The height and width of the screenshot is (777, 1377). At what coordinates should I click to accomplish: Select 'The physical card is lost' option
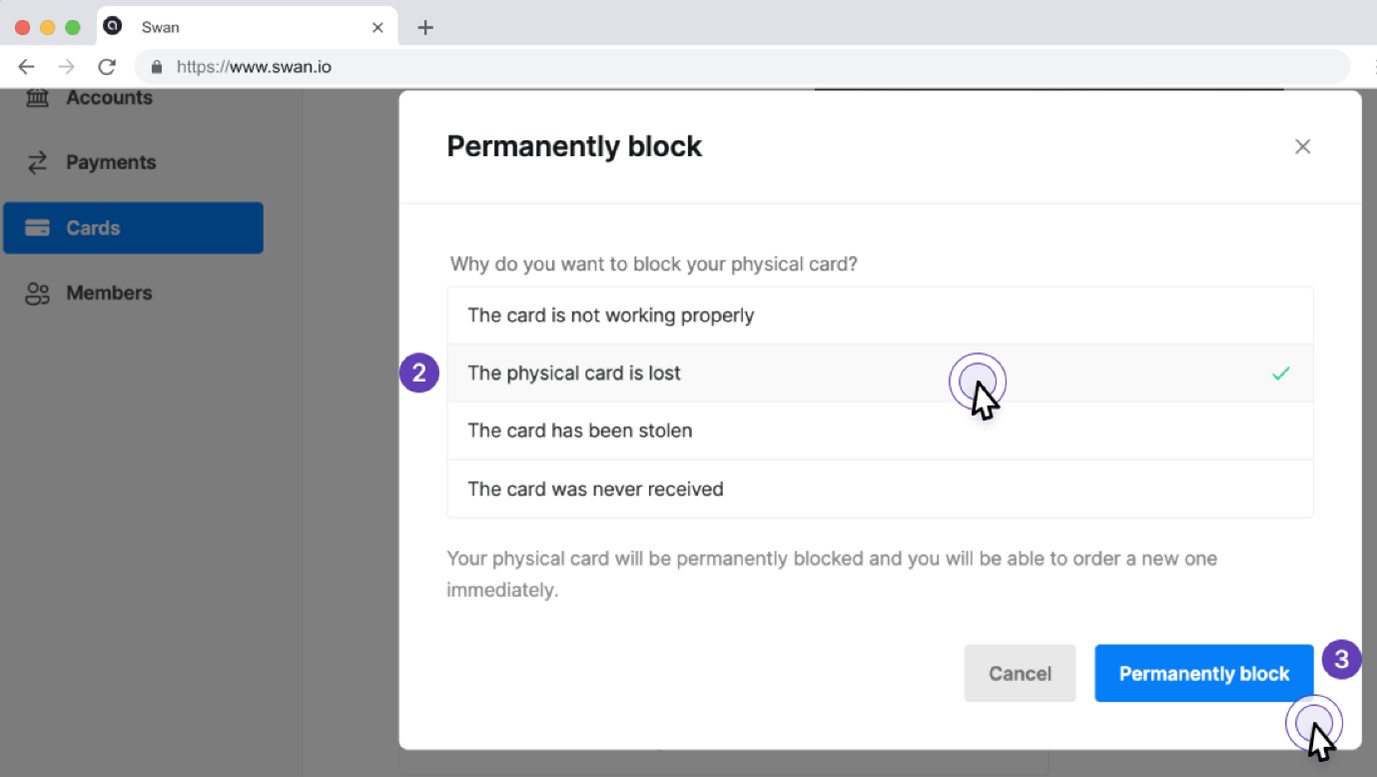coord(574,374)
